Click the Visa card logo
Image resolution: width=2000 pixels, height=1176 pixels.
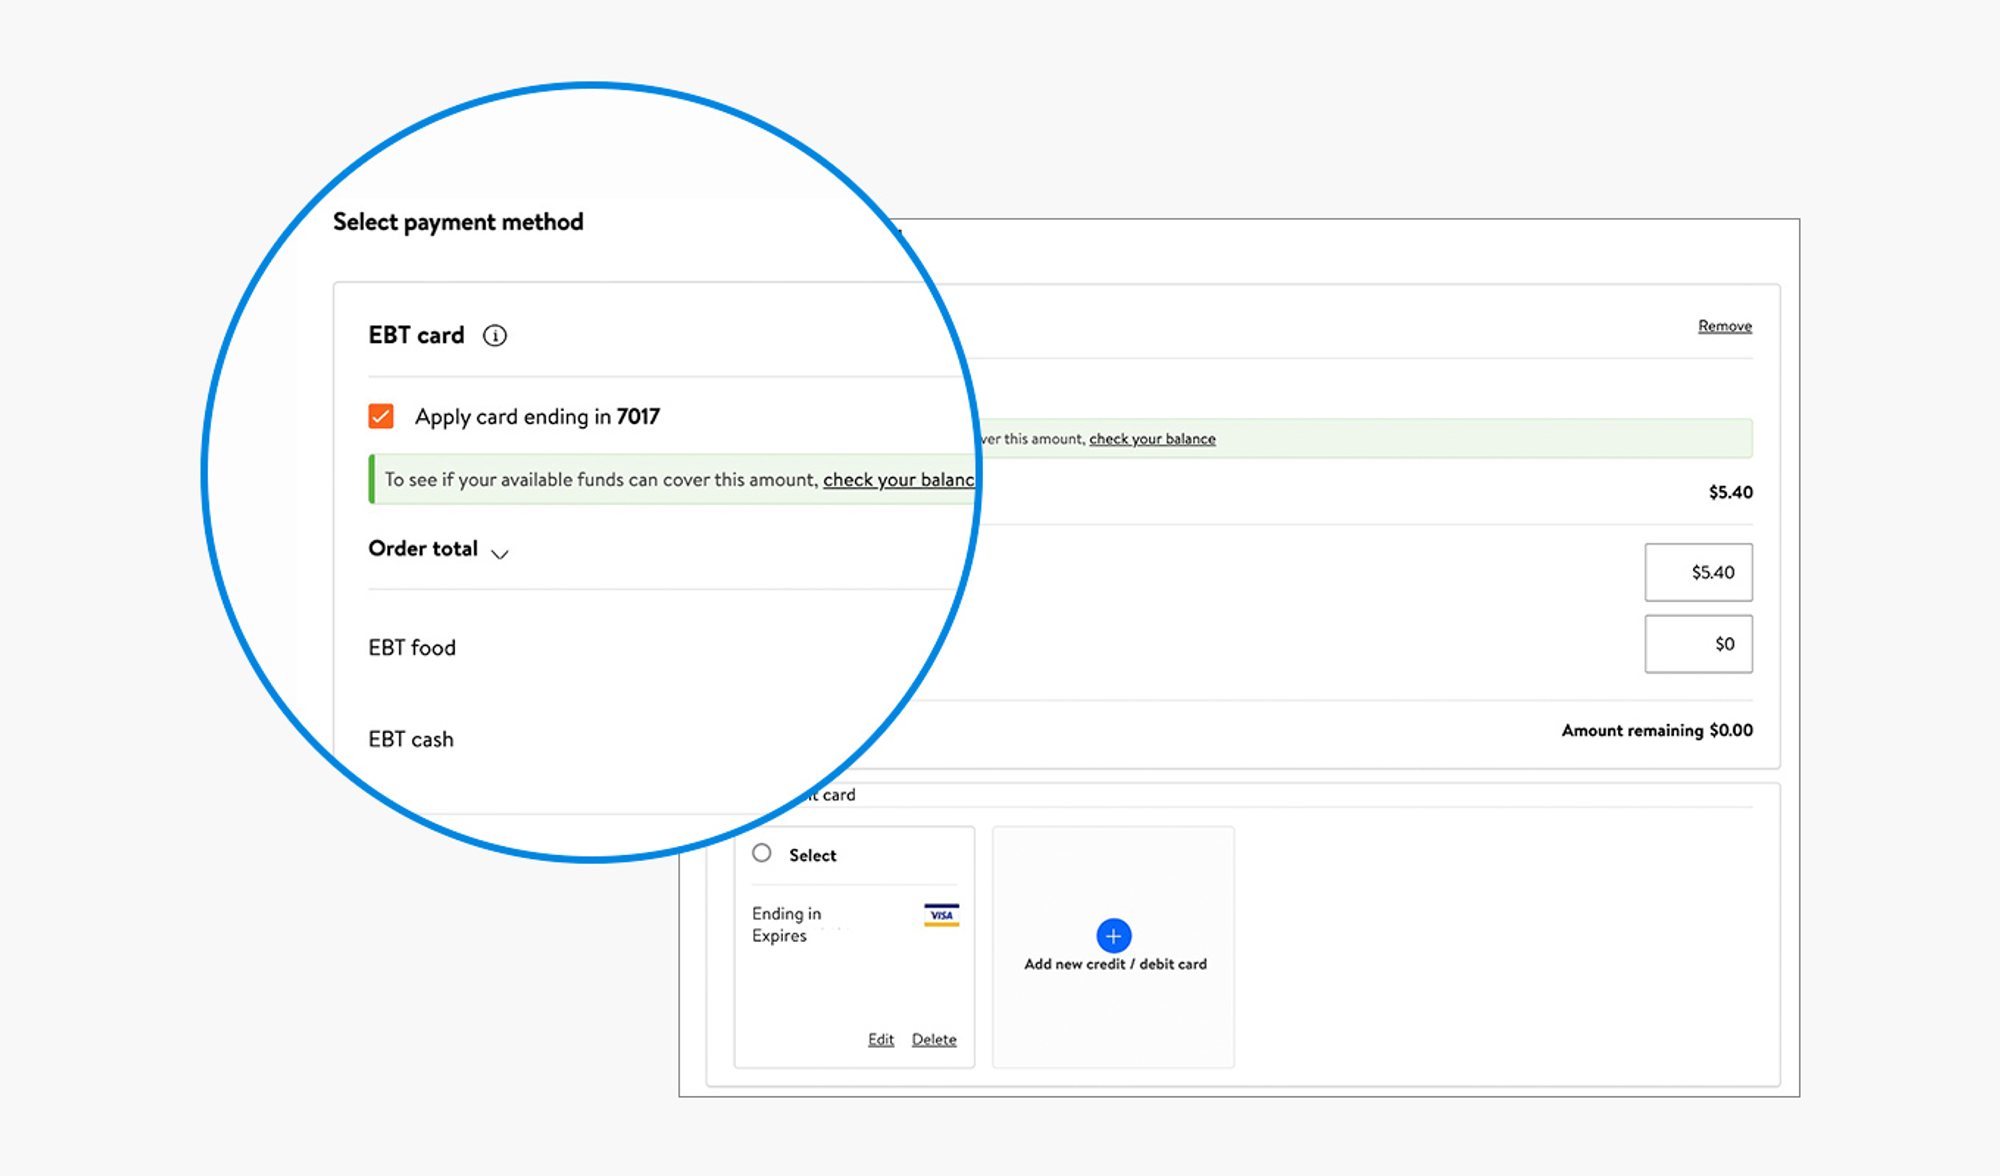coord(941,915)
